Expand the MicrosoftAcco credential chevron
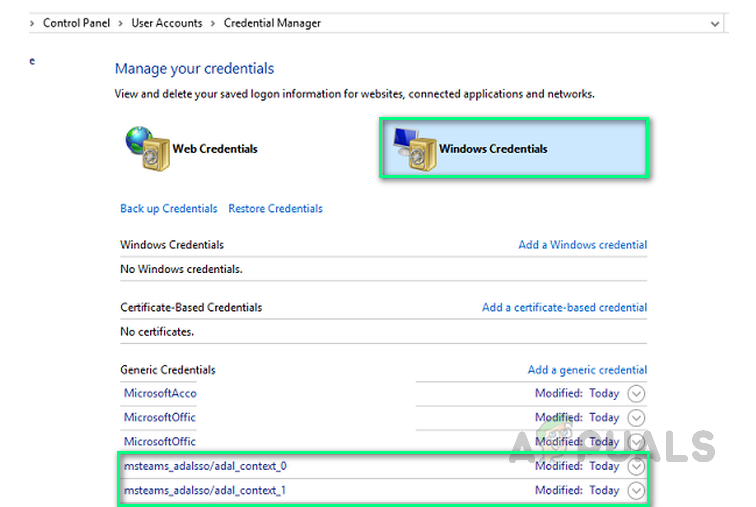Screen dimensions: 756x507 pyautogui.click(x=637, y=394)
